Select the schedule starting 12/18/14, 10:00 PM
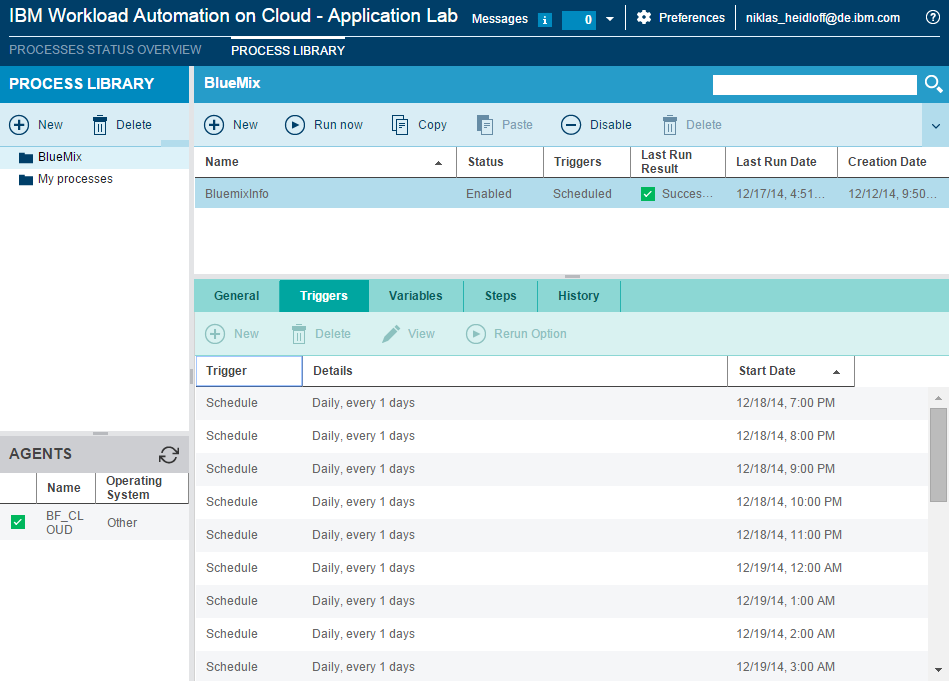This screenshot has height=681, width=949. (562, 502)
